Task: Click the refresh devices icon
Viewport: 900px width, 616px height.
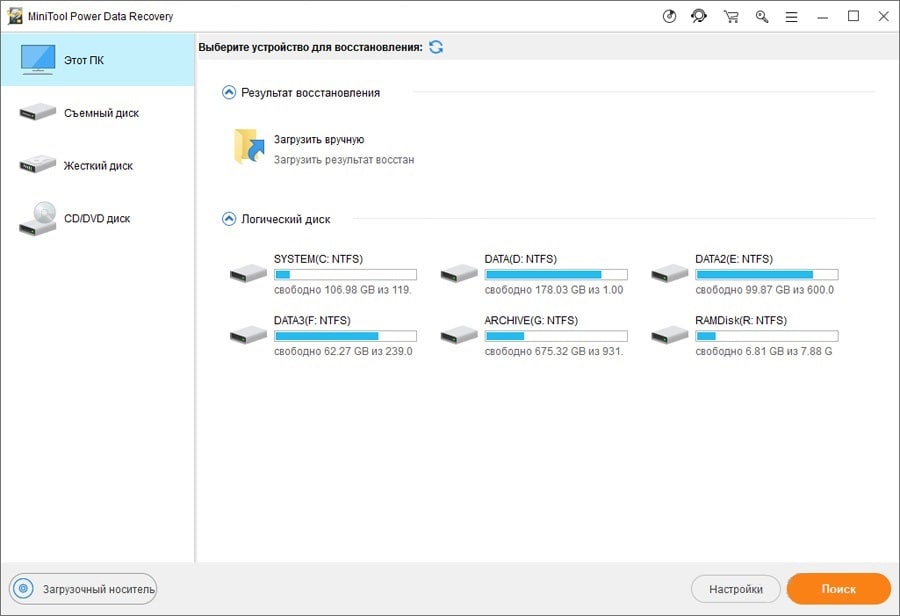Action: pyautogui.click(x=436, y=47)
